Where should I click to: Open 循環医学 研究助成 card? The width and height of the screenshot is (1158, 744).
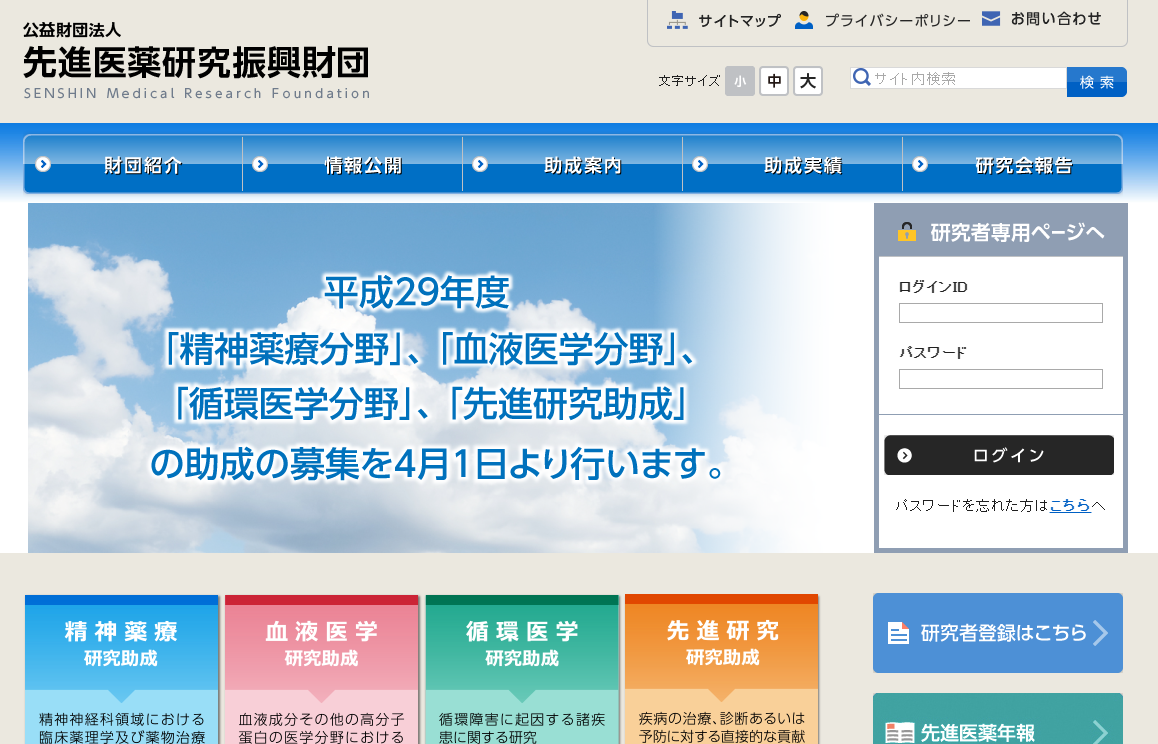[522, 669]
